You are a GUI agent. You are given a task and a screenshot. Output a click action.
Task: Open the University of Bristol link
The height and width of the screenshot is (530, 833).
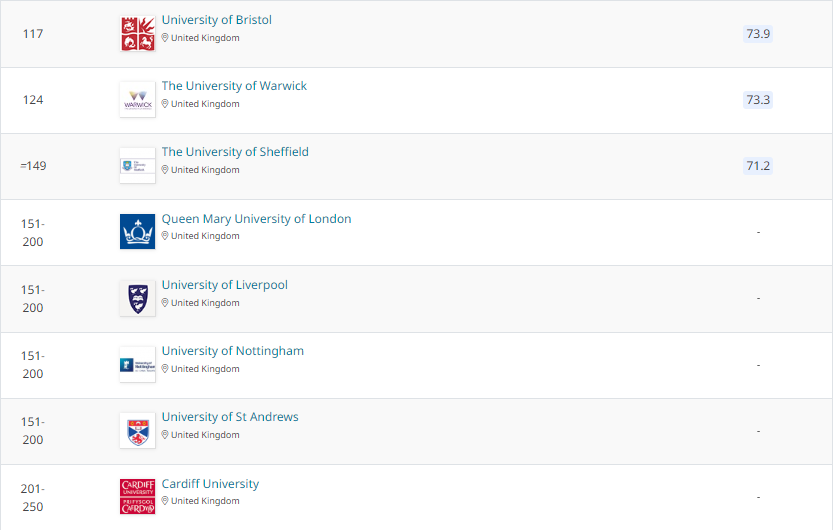tap(216, 20)
